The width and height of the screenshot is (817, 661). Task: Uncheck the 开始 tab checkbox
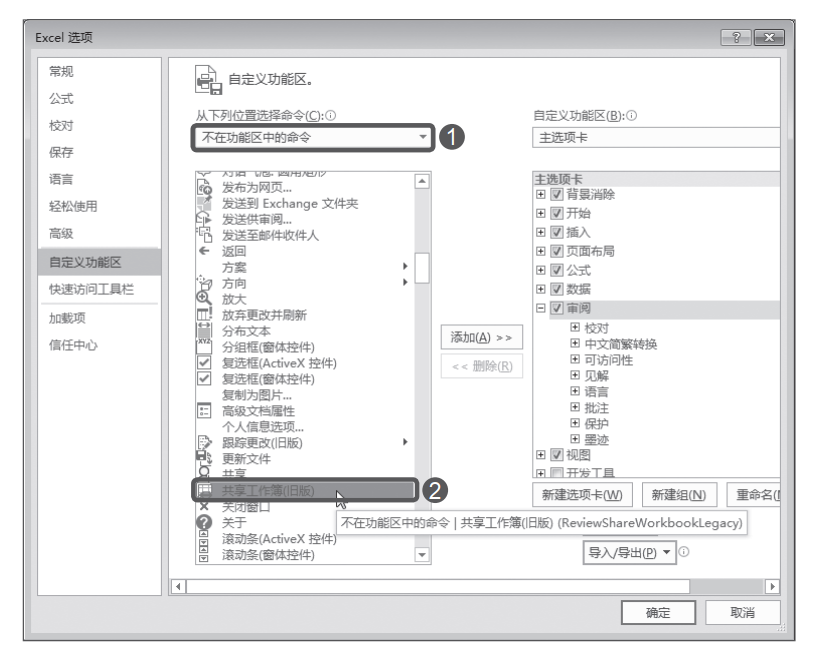click(x=557, y=213)
